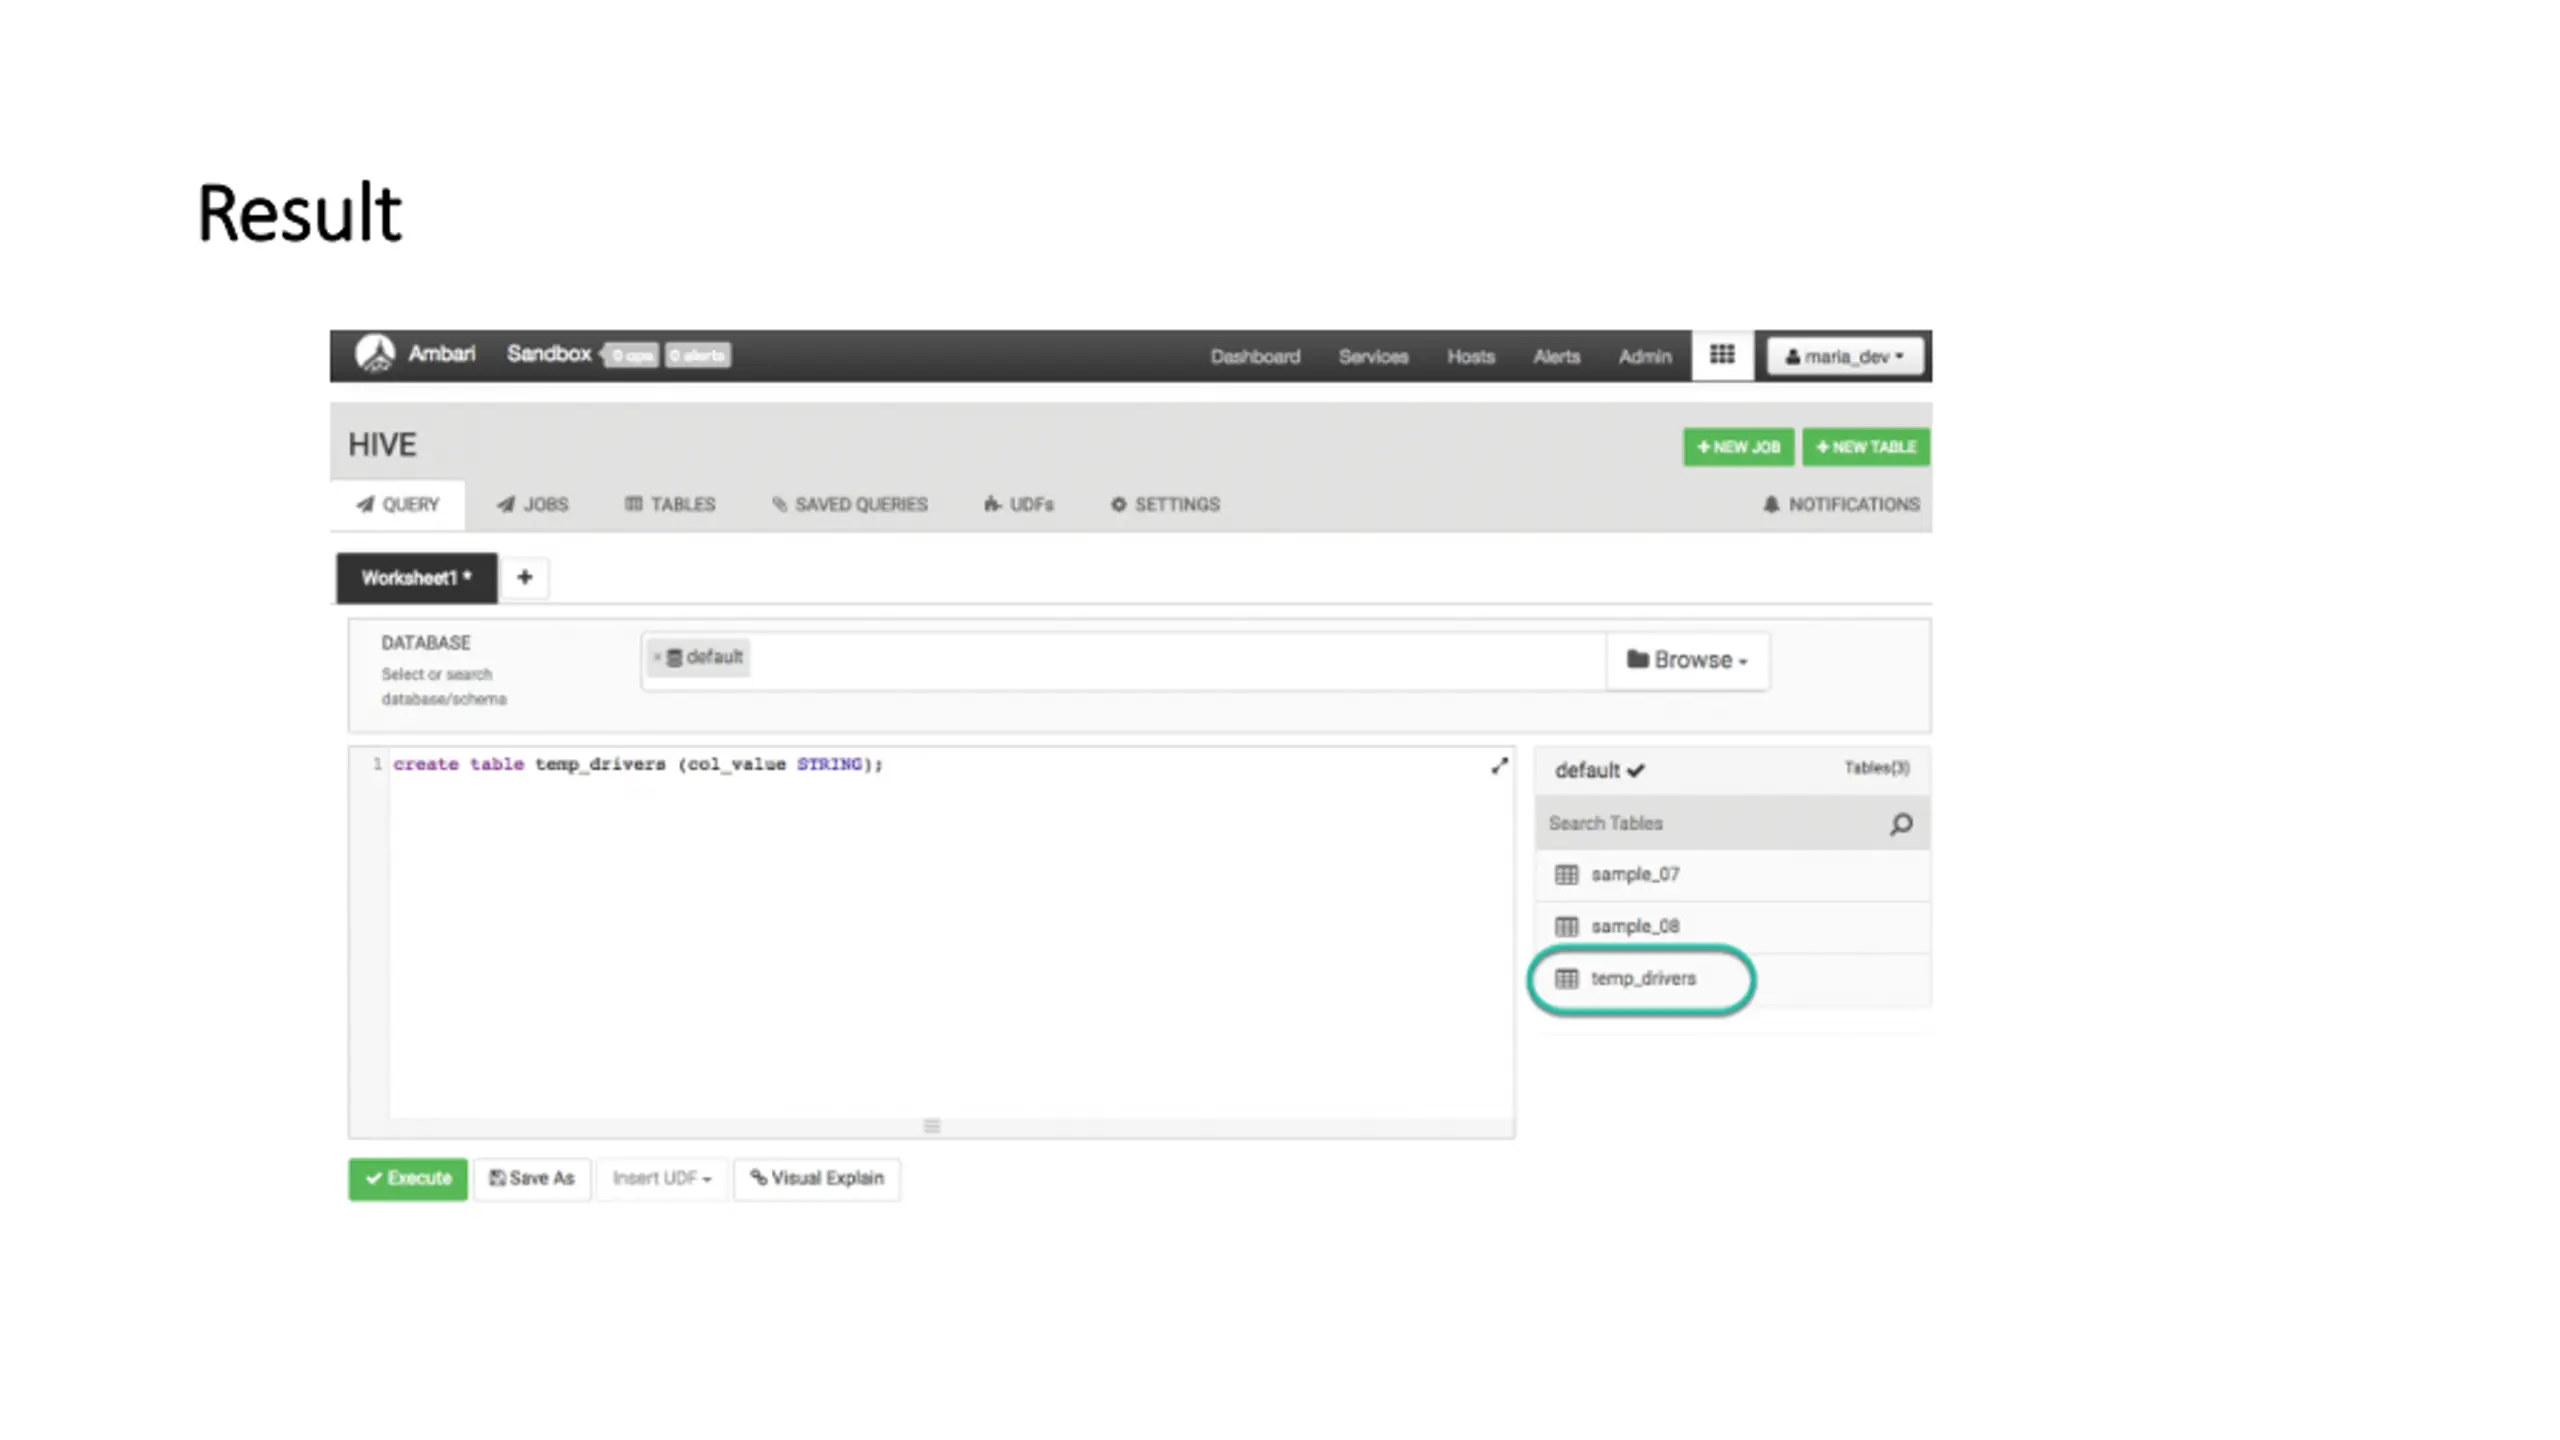Screen dimensions: 2560x1440
Task: Click the 0 ops badge
Action: (633, 355)
